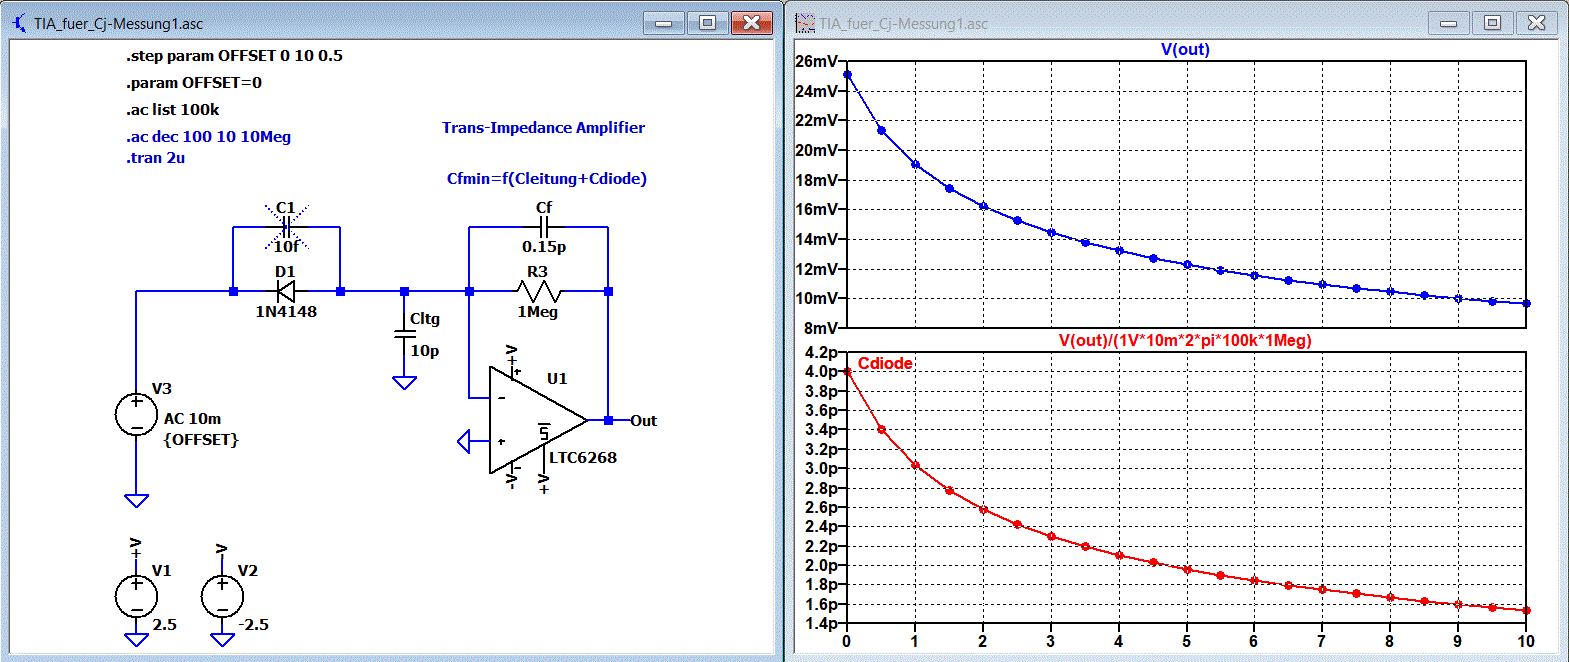Click the 5 label on horizontal axis
Image resolution: width=1569 pixels, height=662 pixels.
(1186, 641)
